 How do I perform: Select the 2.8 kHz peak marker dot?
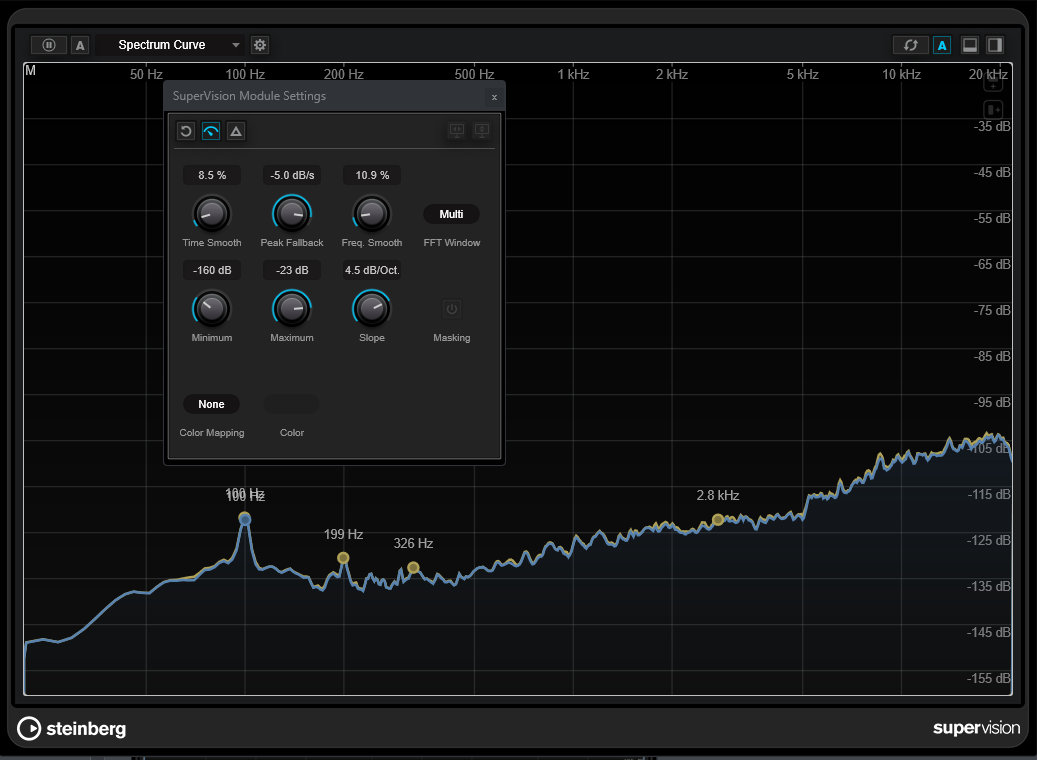click(x=718, y=520)
